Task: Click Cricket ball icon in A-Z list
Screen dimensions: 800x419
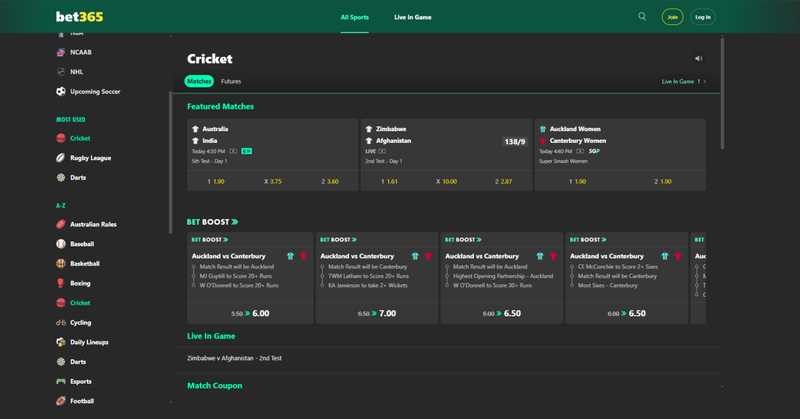Action: click(61, 303)
